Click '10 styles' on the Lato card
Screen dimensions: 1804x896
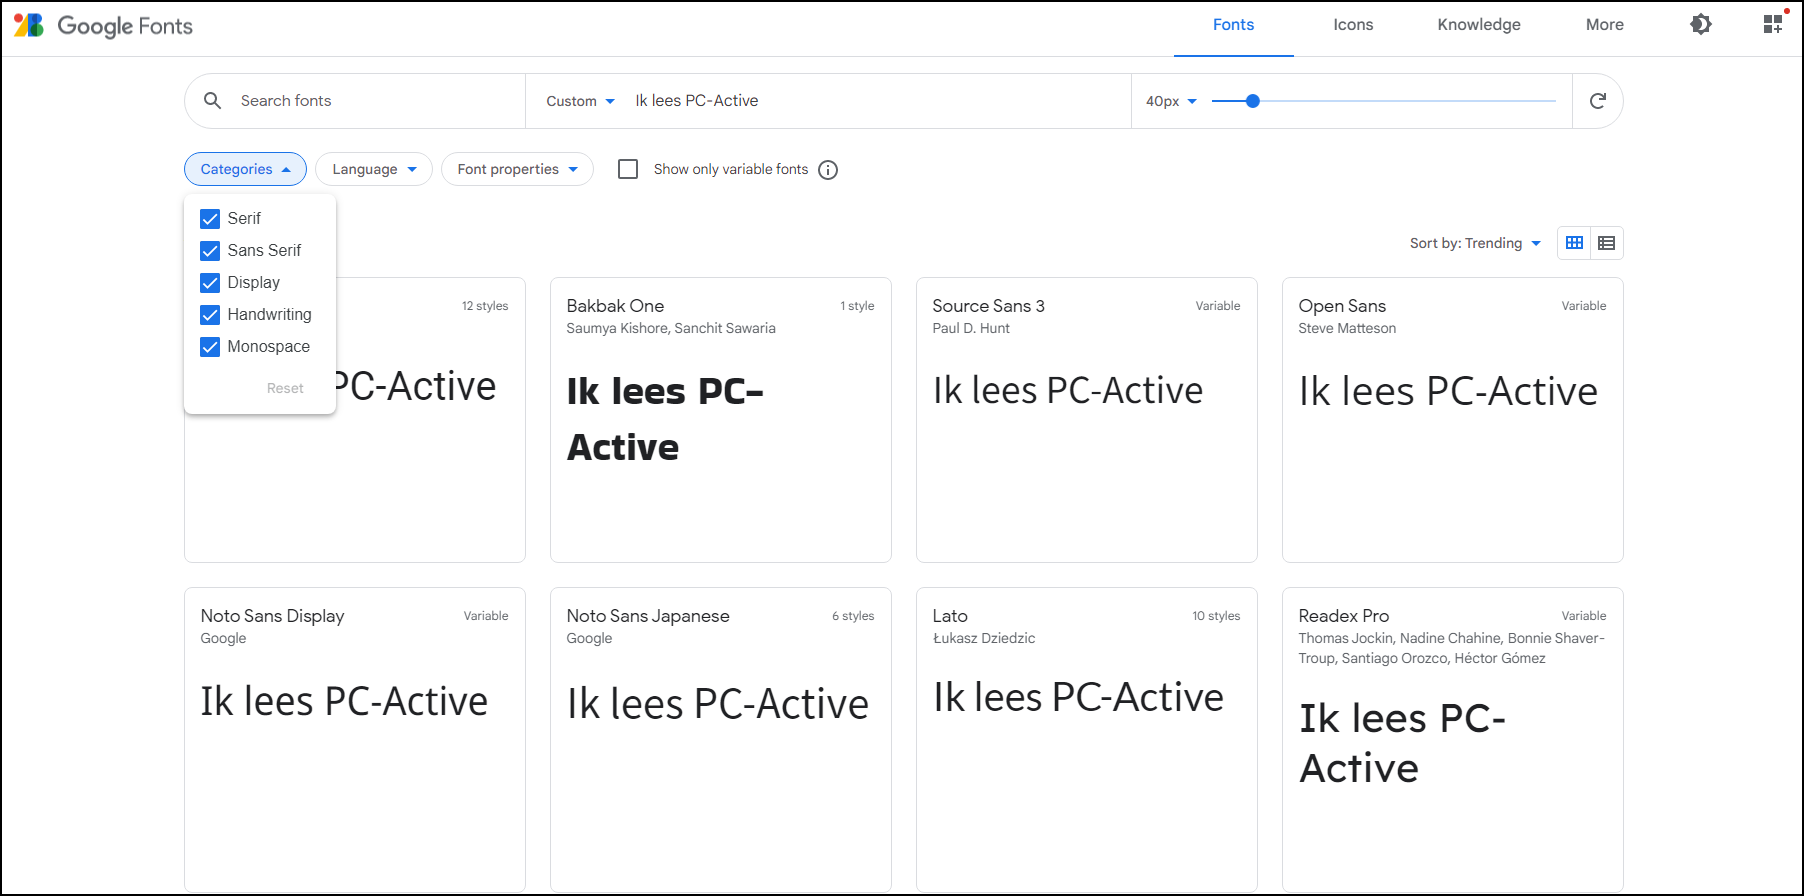pyautogui.click(x=1216, y=616)
